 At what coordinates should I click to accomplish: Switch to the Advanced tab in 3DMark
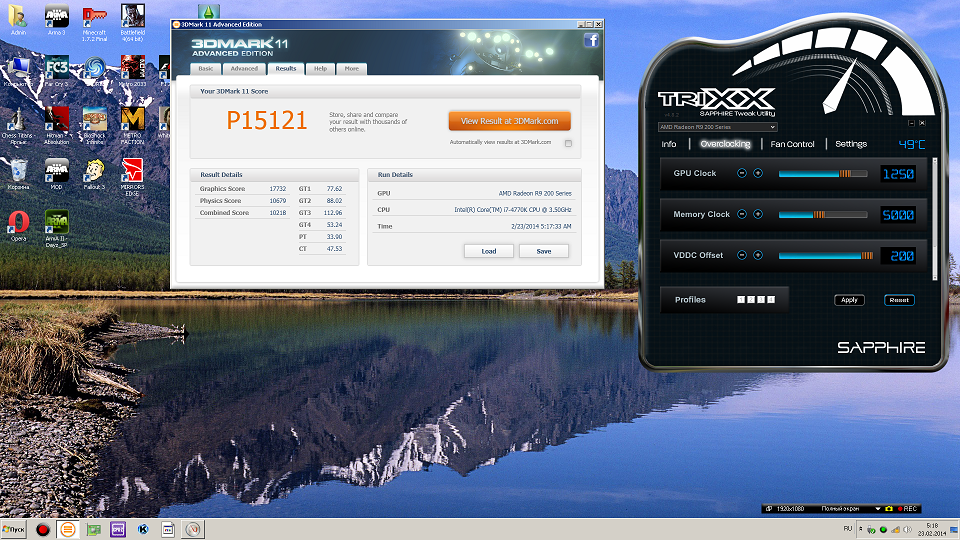pyautogui.click(x=244, y=69)
